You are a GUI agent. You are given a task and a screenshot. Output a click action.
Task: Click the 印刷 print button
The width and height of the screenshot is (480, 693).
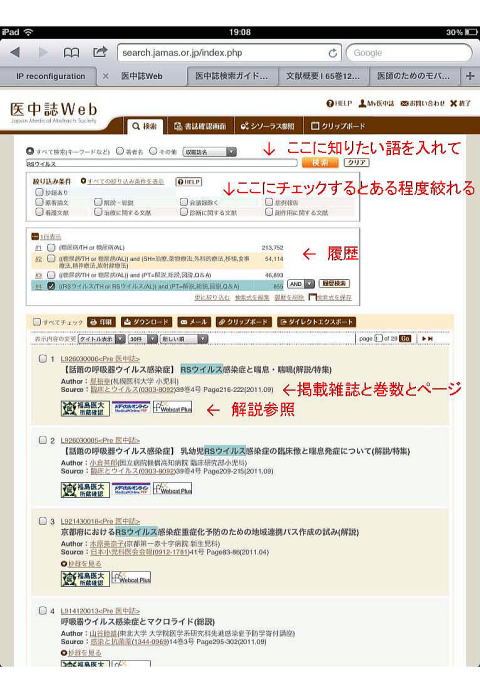(101, 322)
